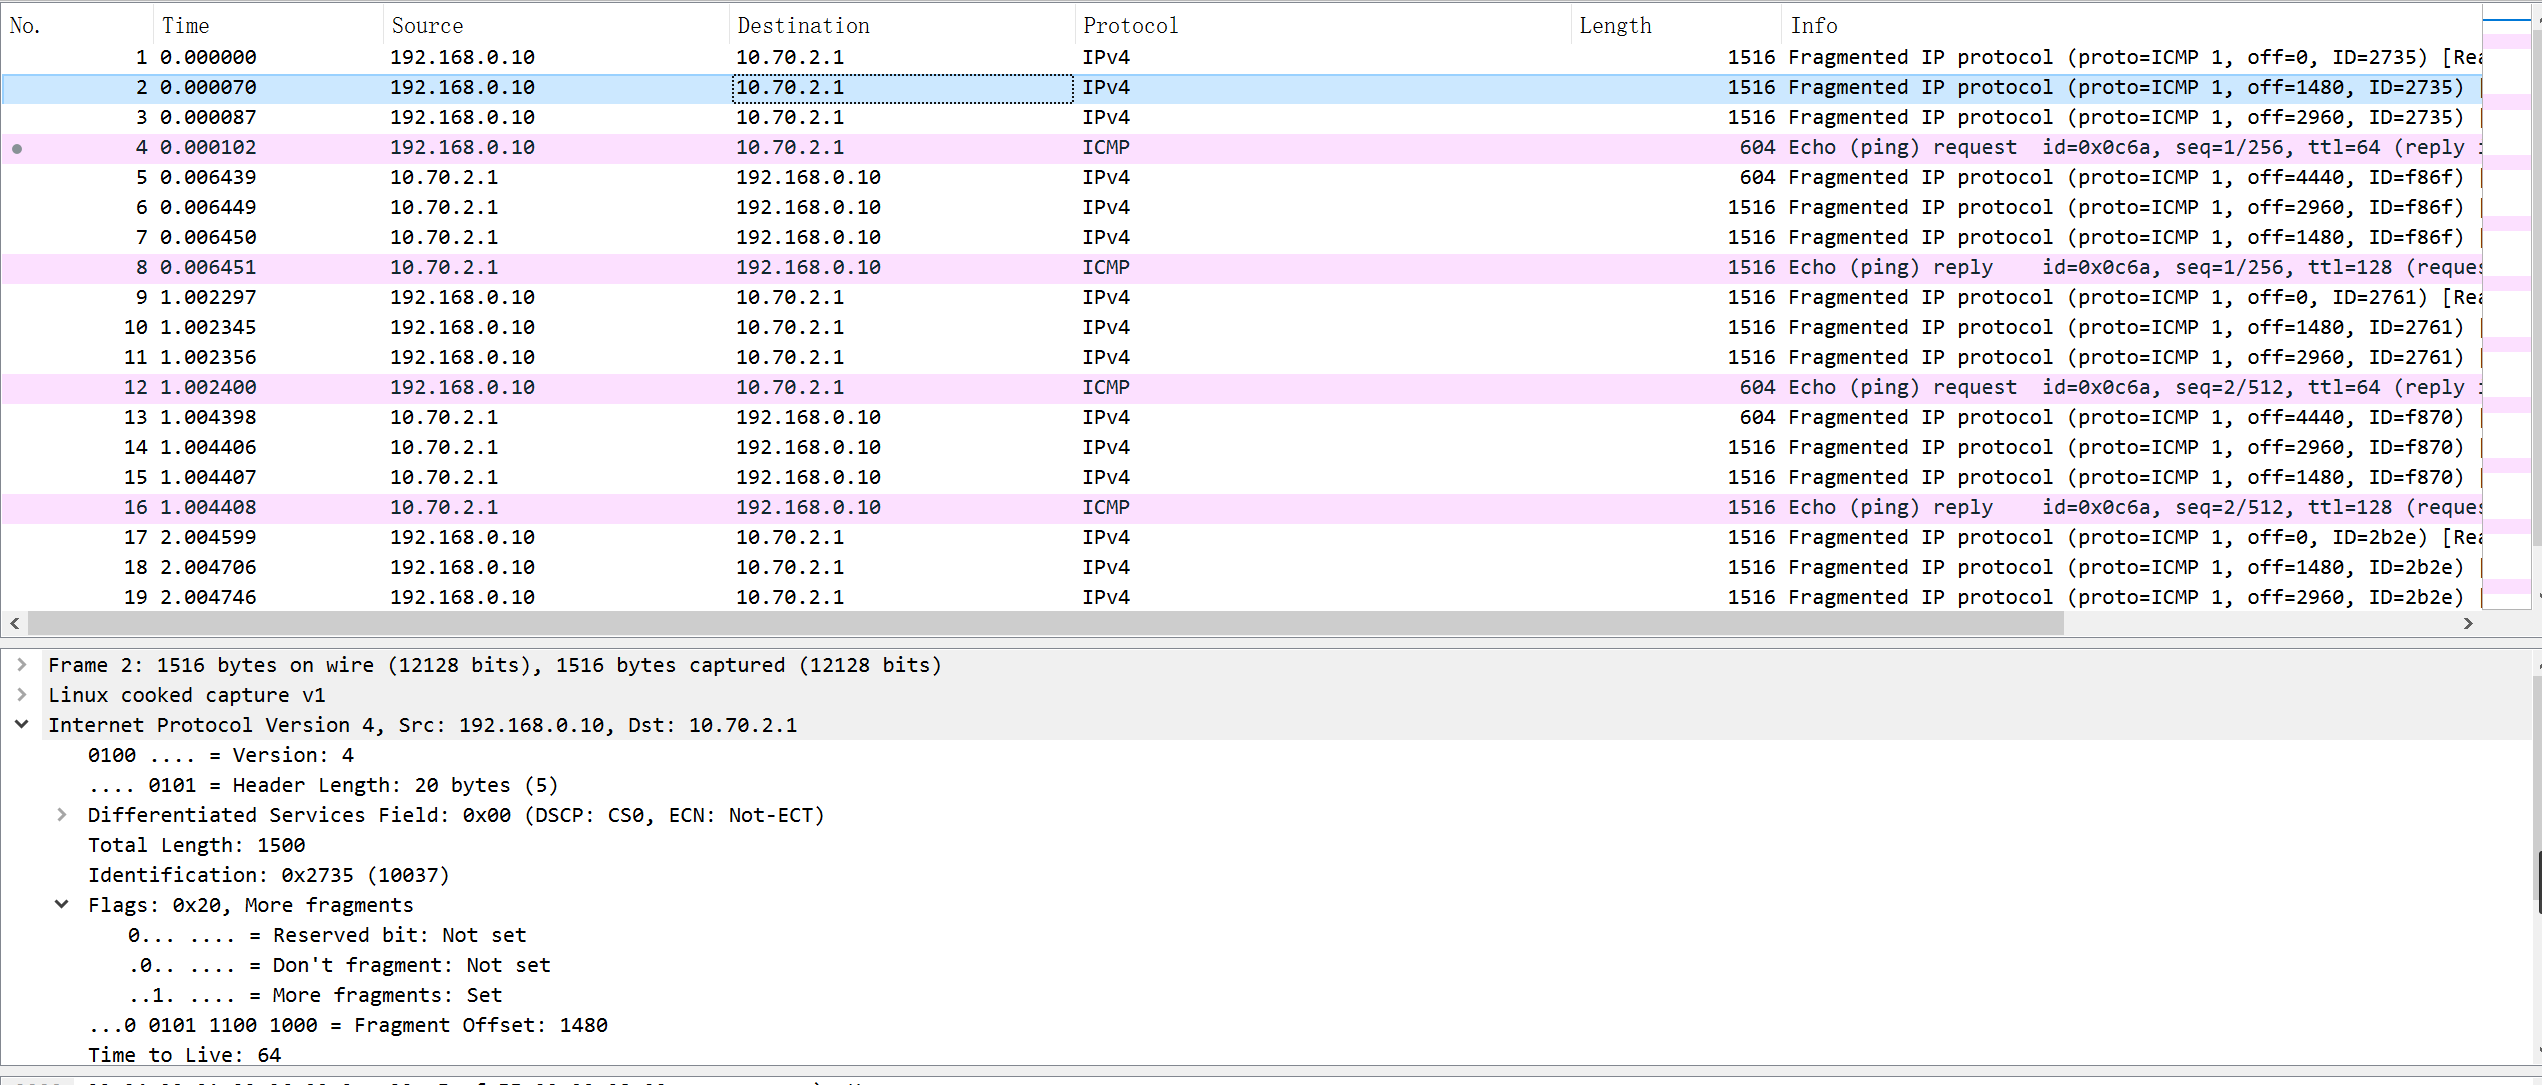Select packet 18 at time 2.004706

click(x=1240, y=567)
